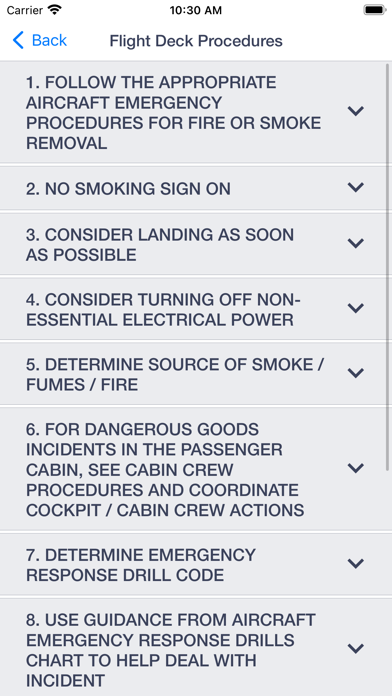Viewport: 392px width, 696px height.
Task: Select step 5 Determine Source text
Action: pyautogui.click(x=175, y=374)
